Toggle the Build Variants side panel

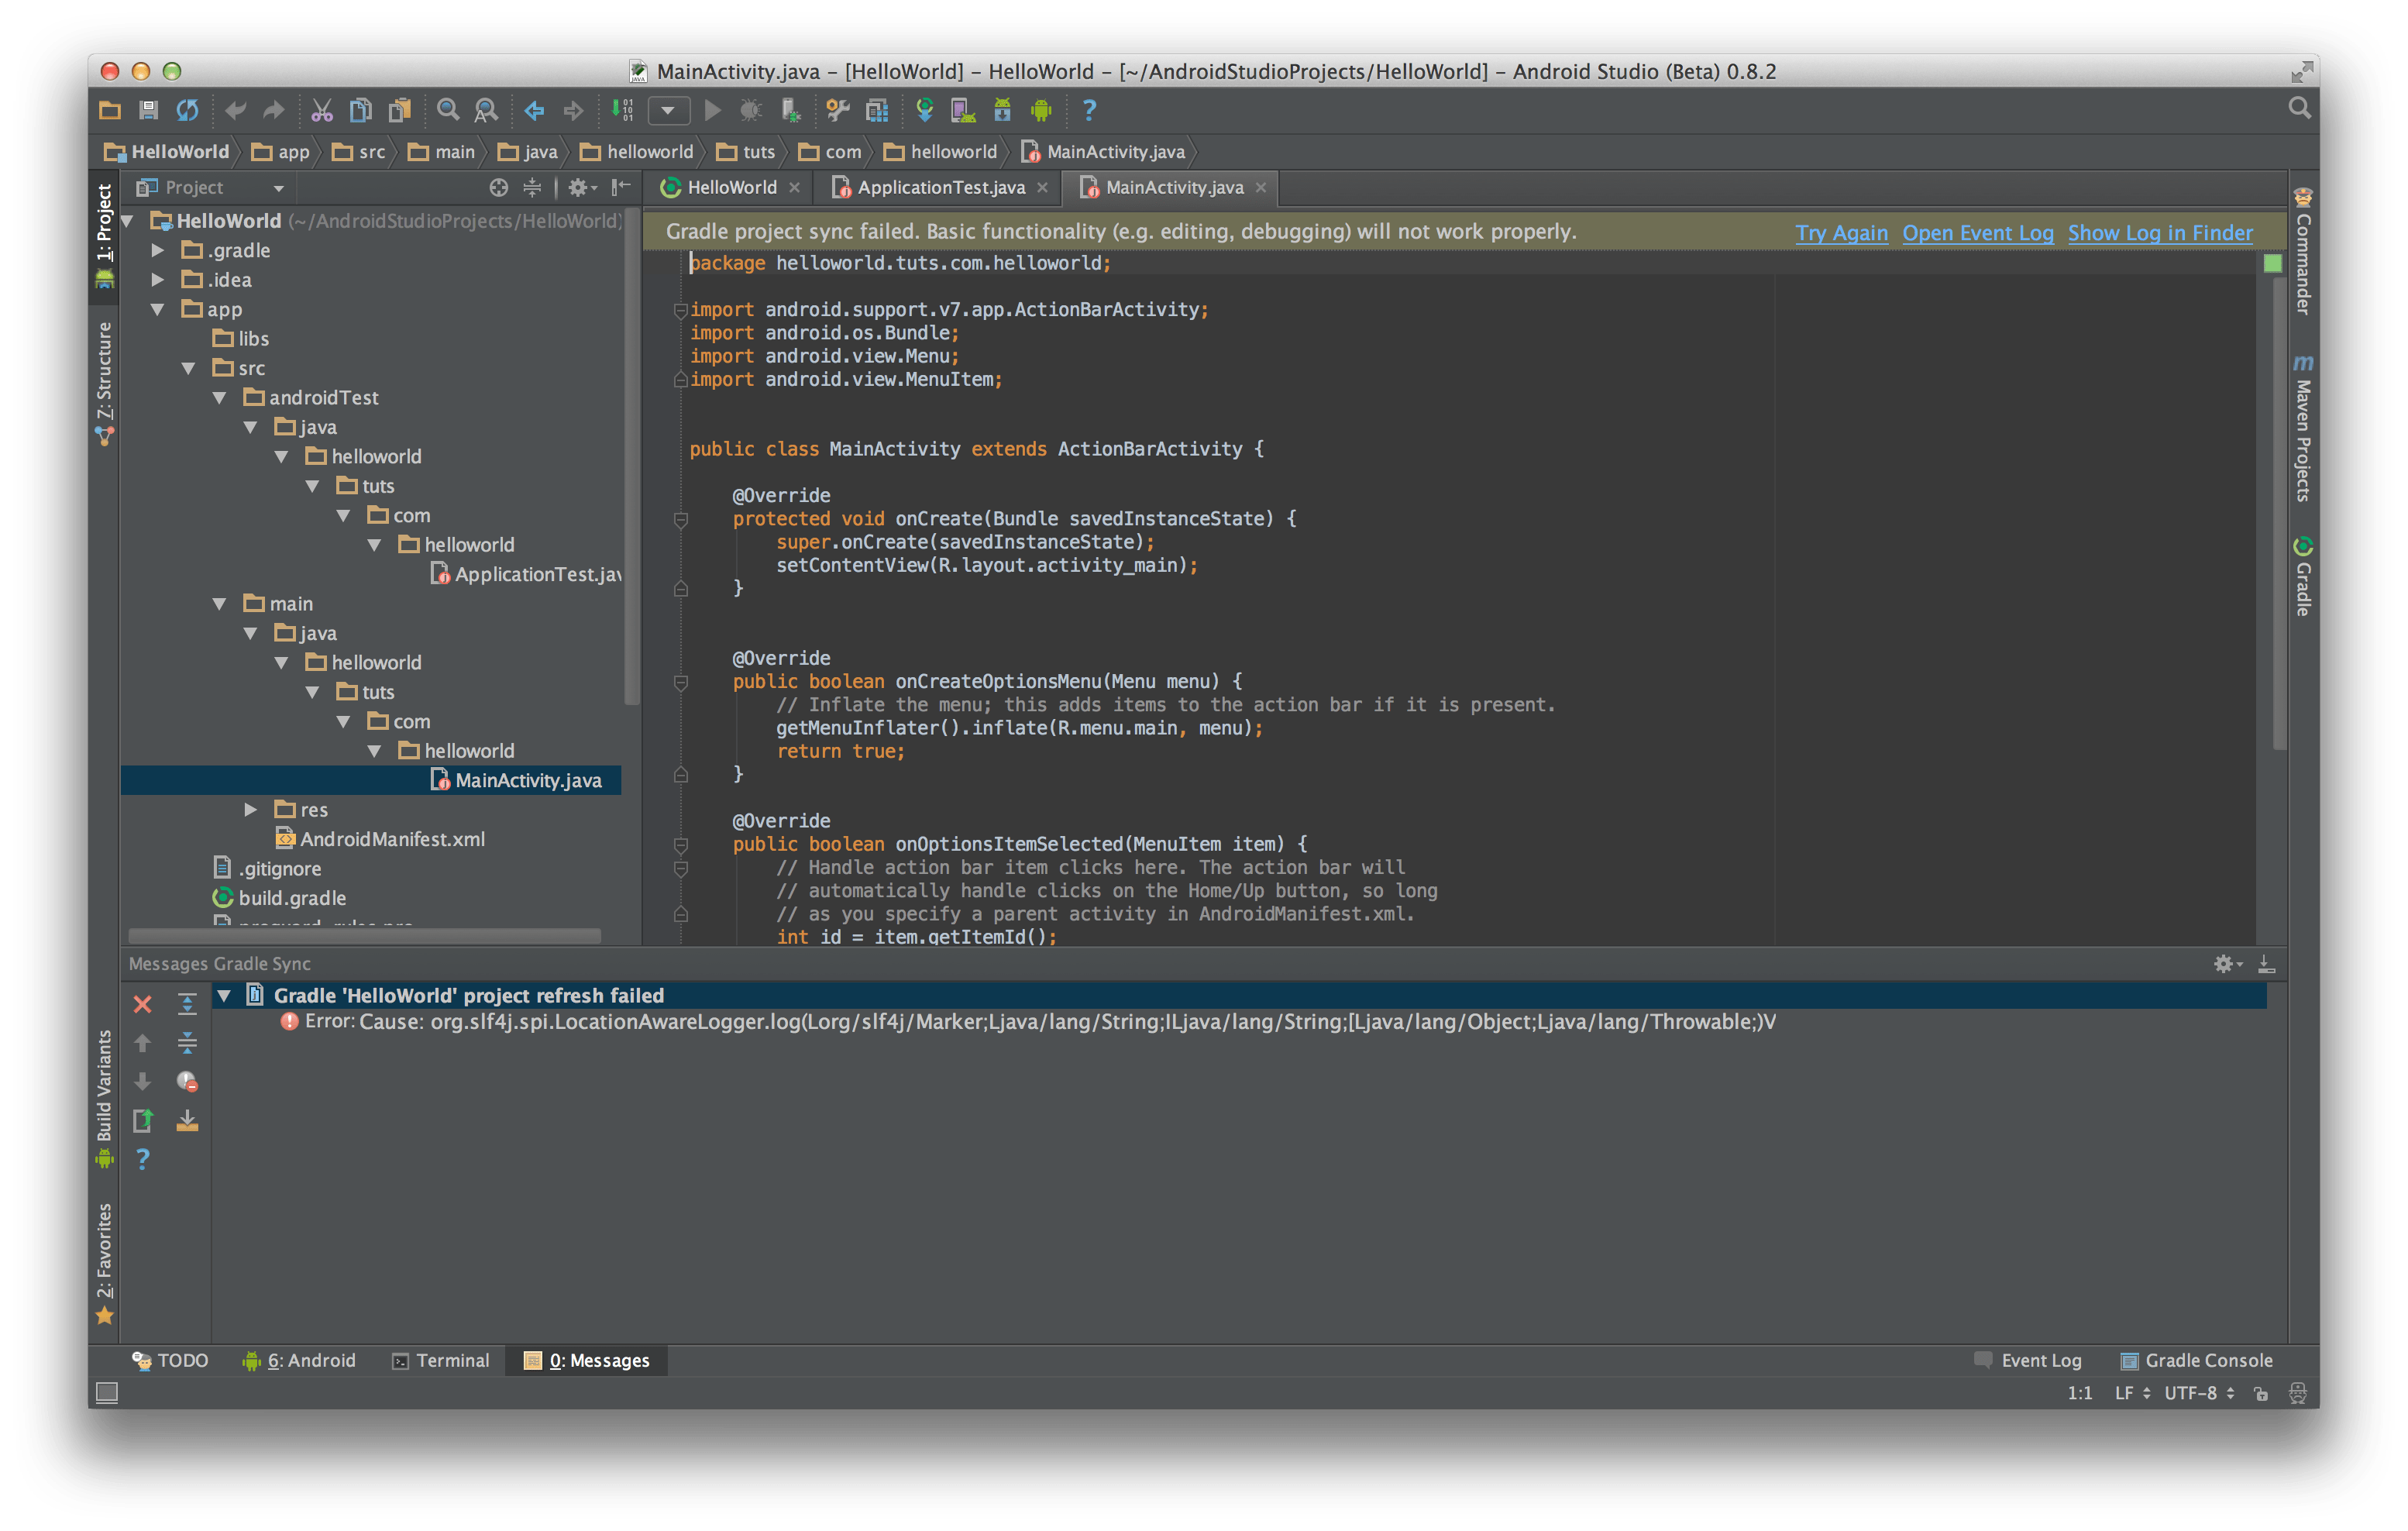click(104, 1099)
